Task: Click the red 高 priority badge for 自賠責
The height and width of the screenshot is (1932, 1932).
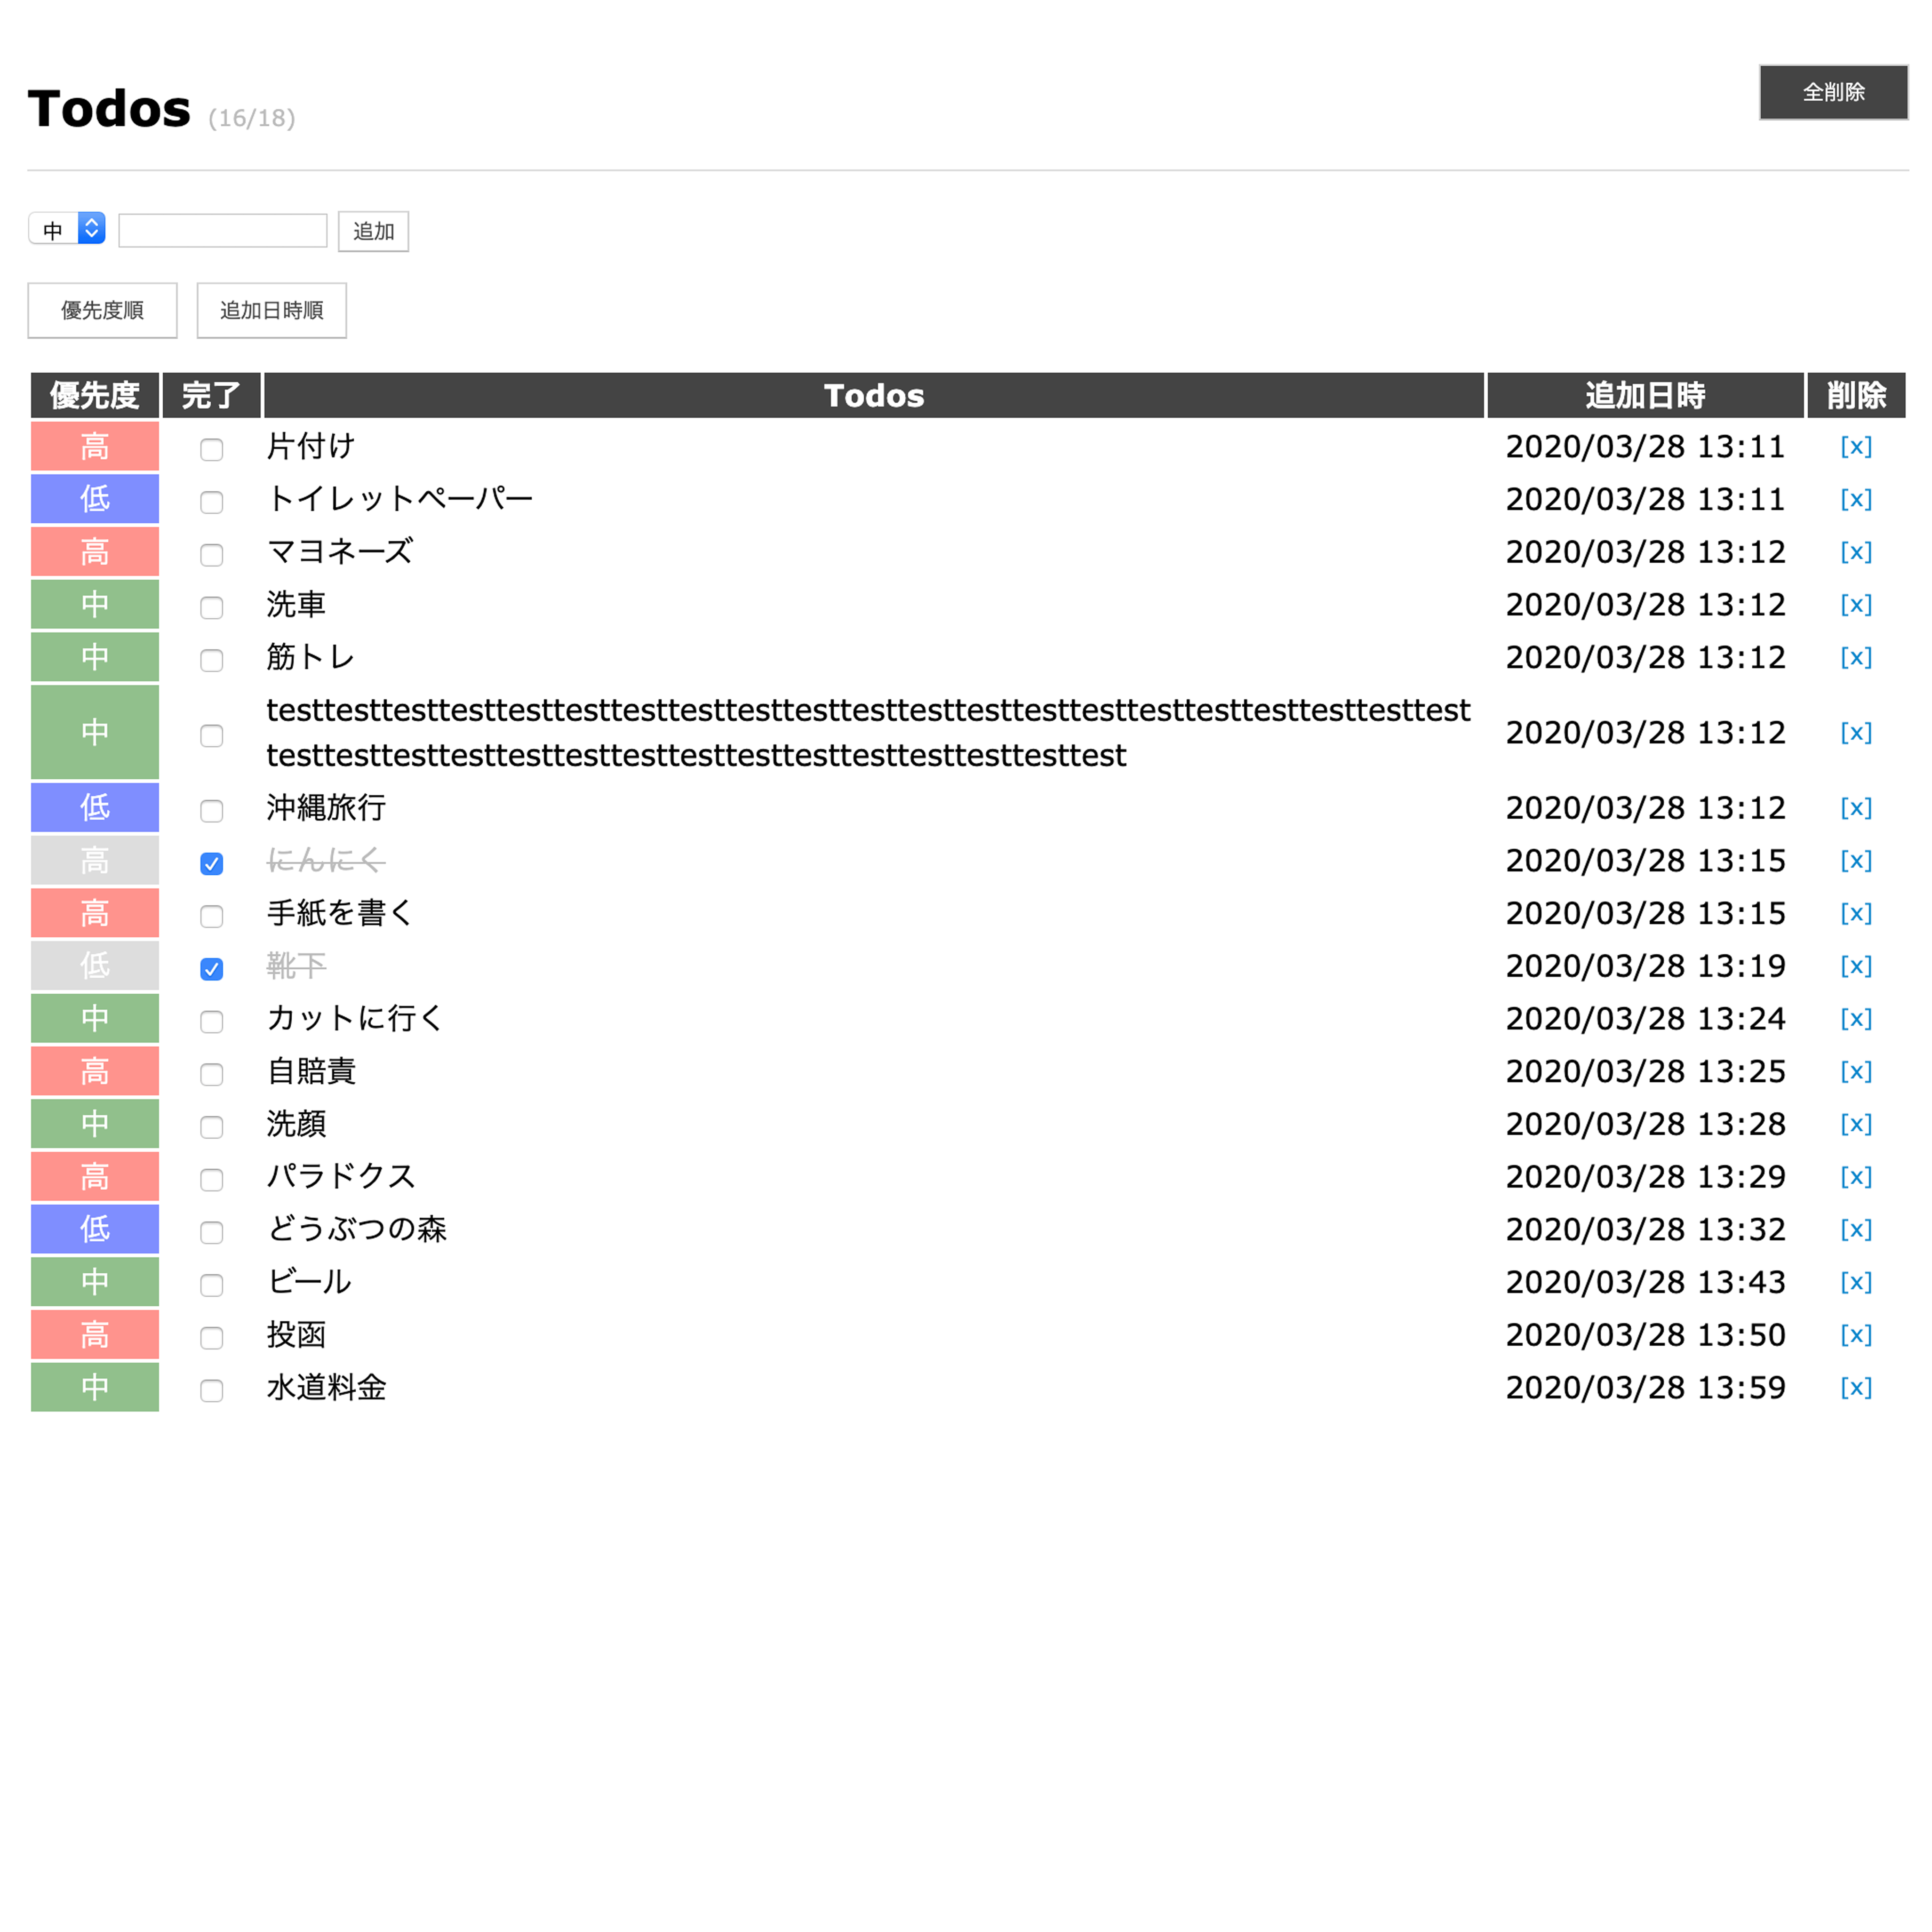Action: [94, 1071]
